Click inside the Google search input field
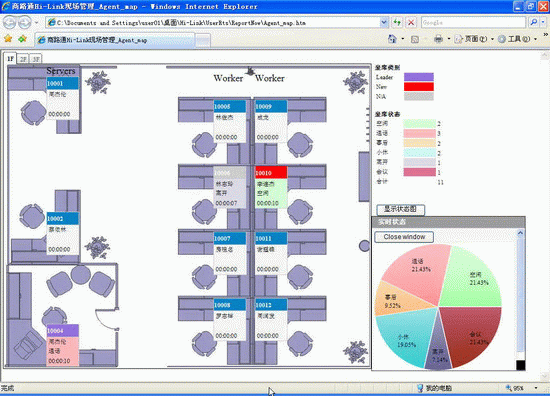The image size is (550, 396). pos(473,23)
